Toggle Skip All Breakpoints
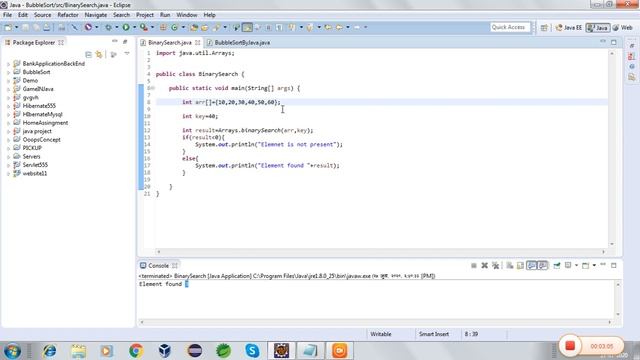640x360 pixels. pos(75,27)
